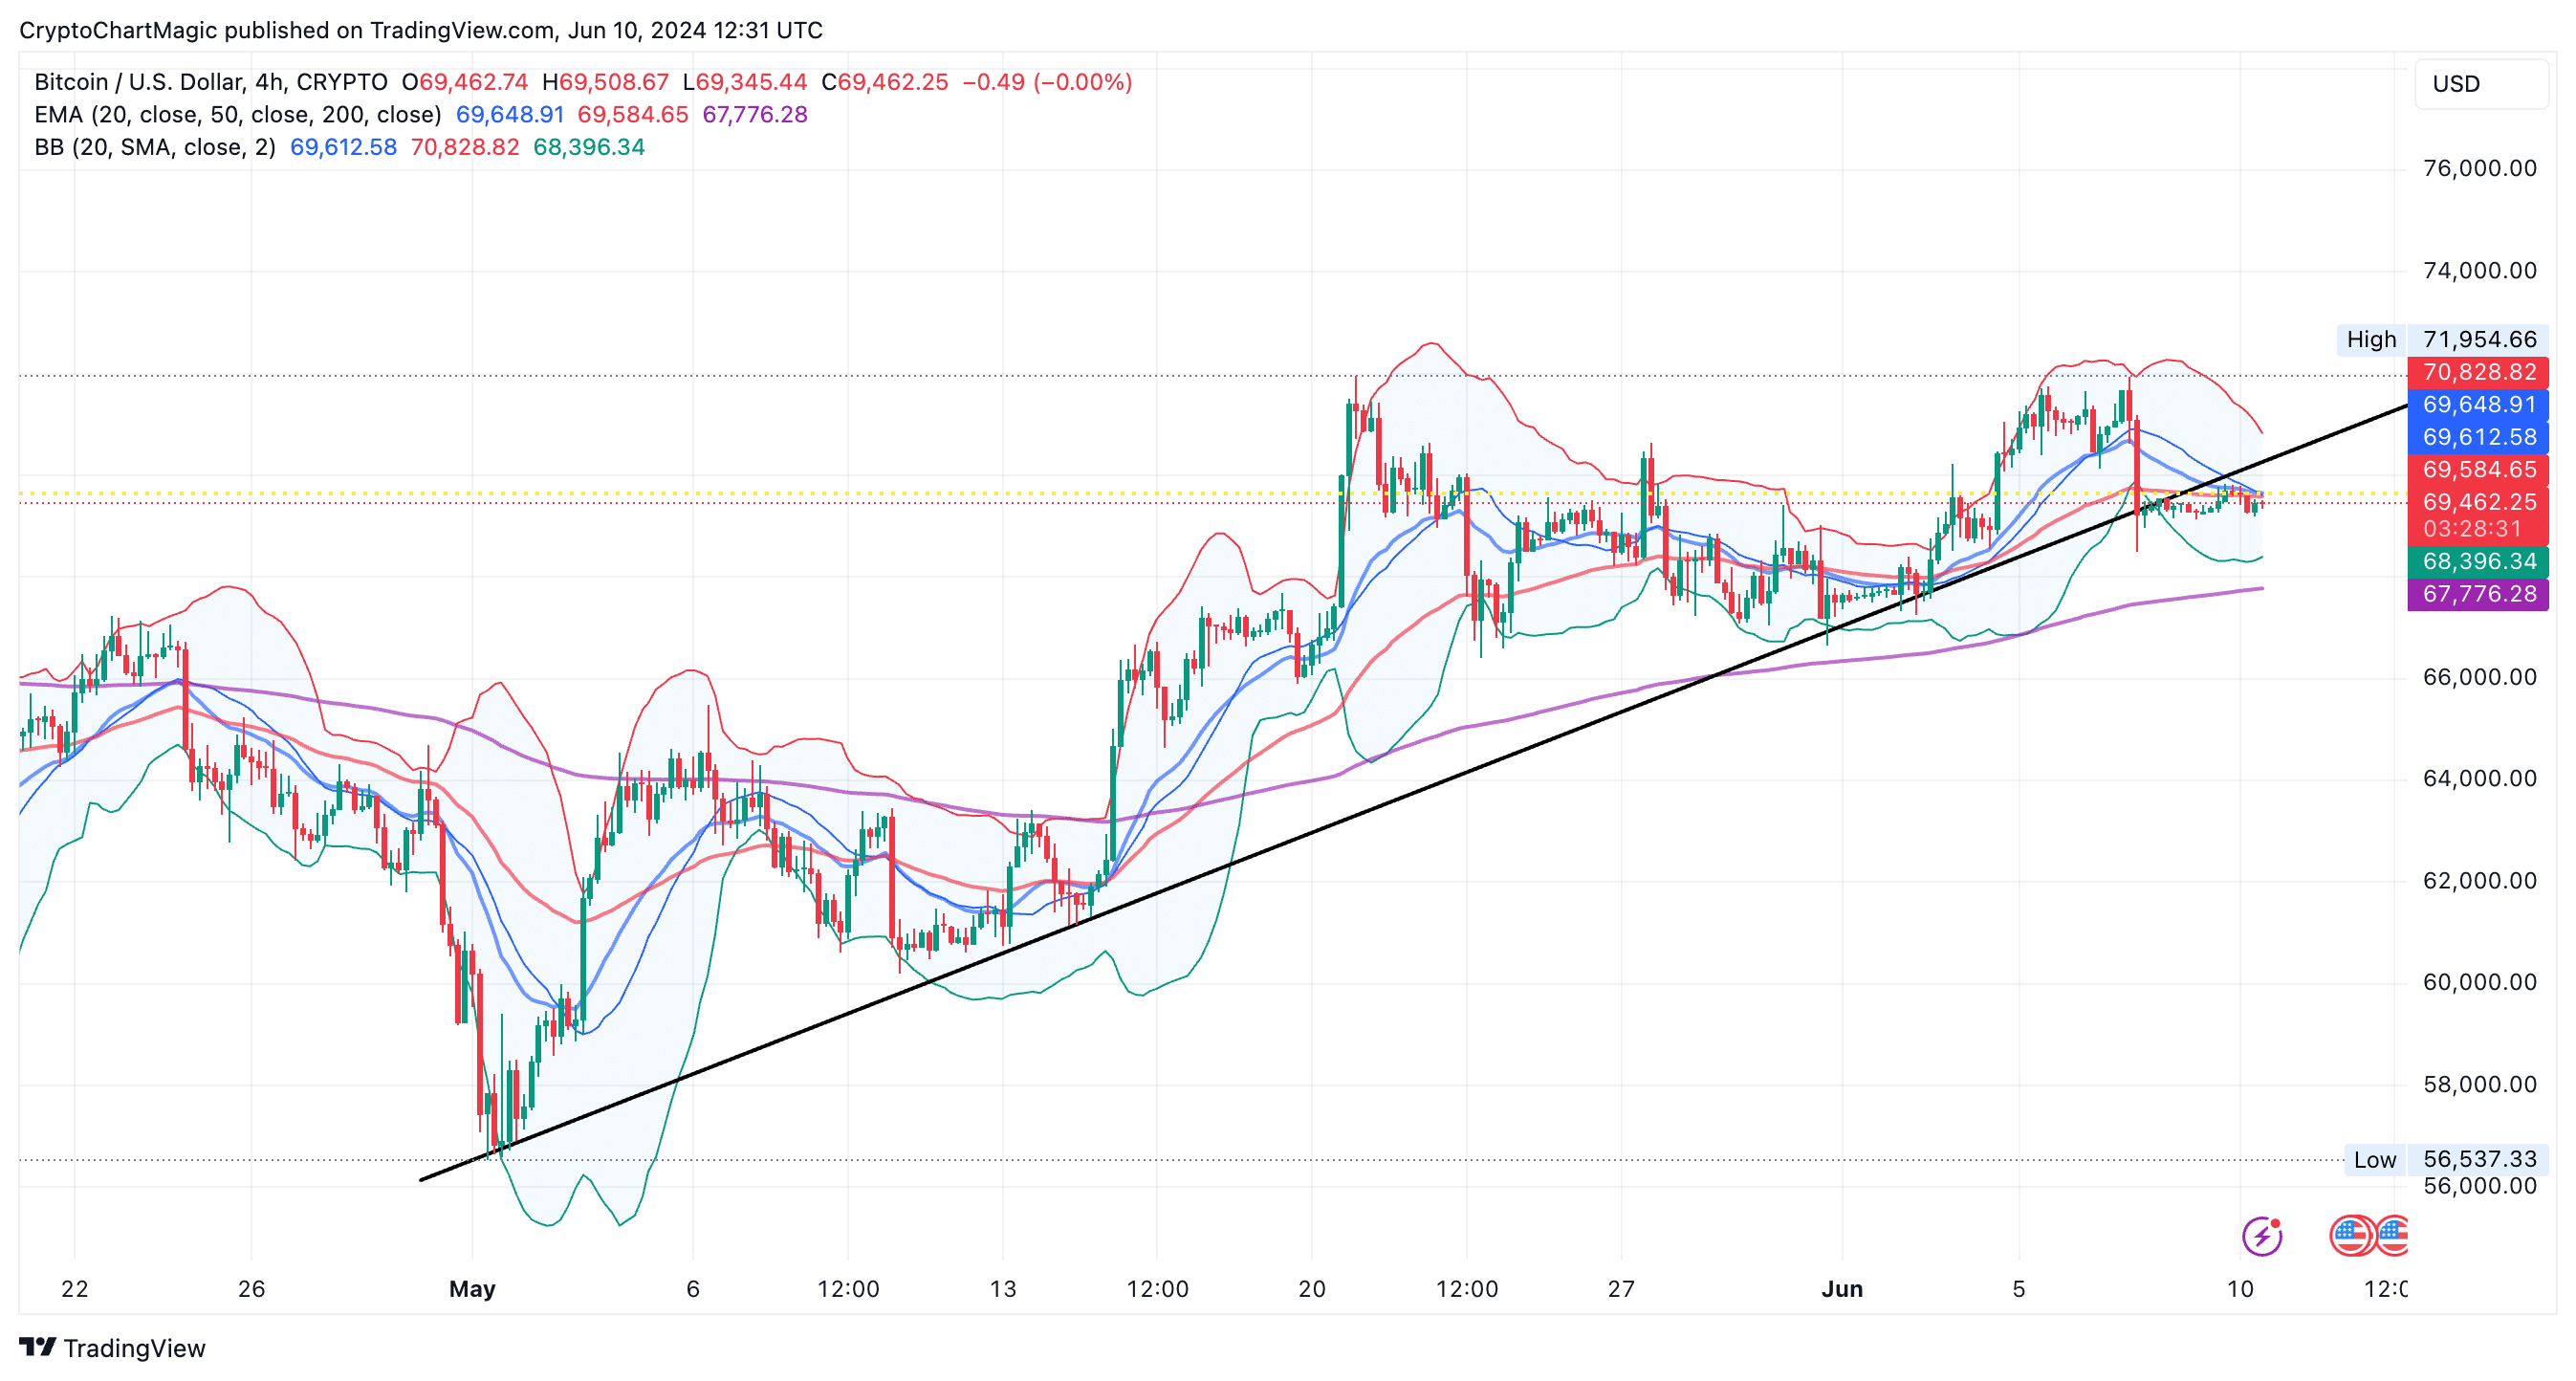The height and width of the screenshot is (1381, 2576).
Task: Click the BB legend value 68,396.34
Action: point(589,148)
